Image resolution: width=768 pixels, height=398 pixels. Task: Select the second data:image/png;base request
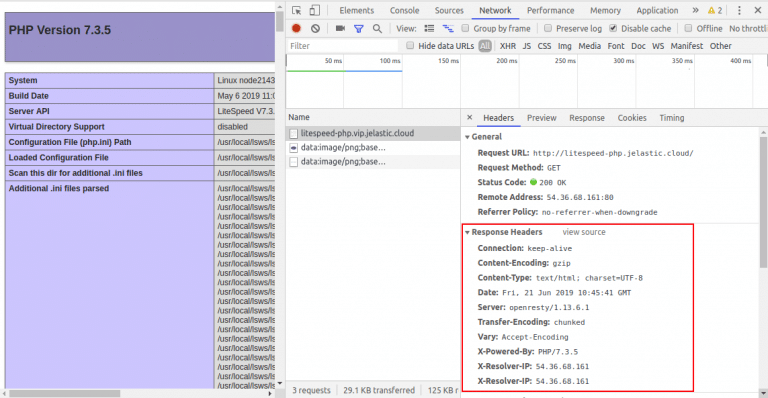point(373,162)
